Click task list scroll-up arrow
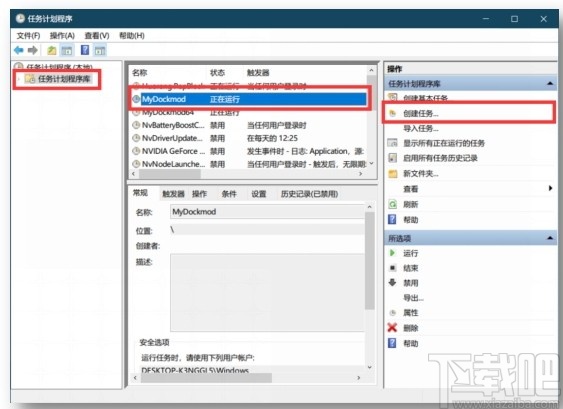Image resolution: width=563 pixels, height=409 pixels. click(371, 70)
